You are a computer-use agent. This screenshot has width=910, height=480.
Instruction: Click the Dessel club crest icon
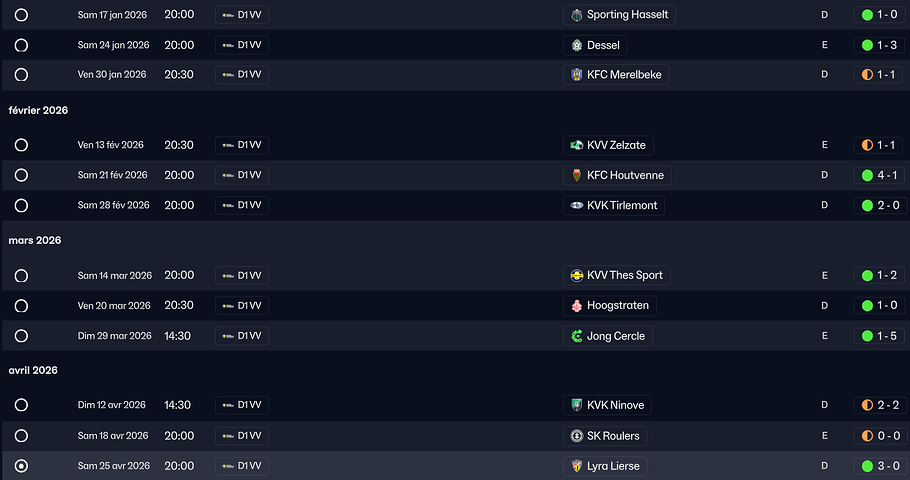point(576,45)
